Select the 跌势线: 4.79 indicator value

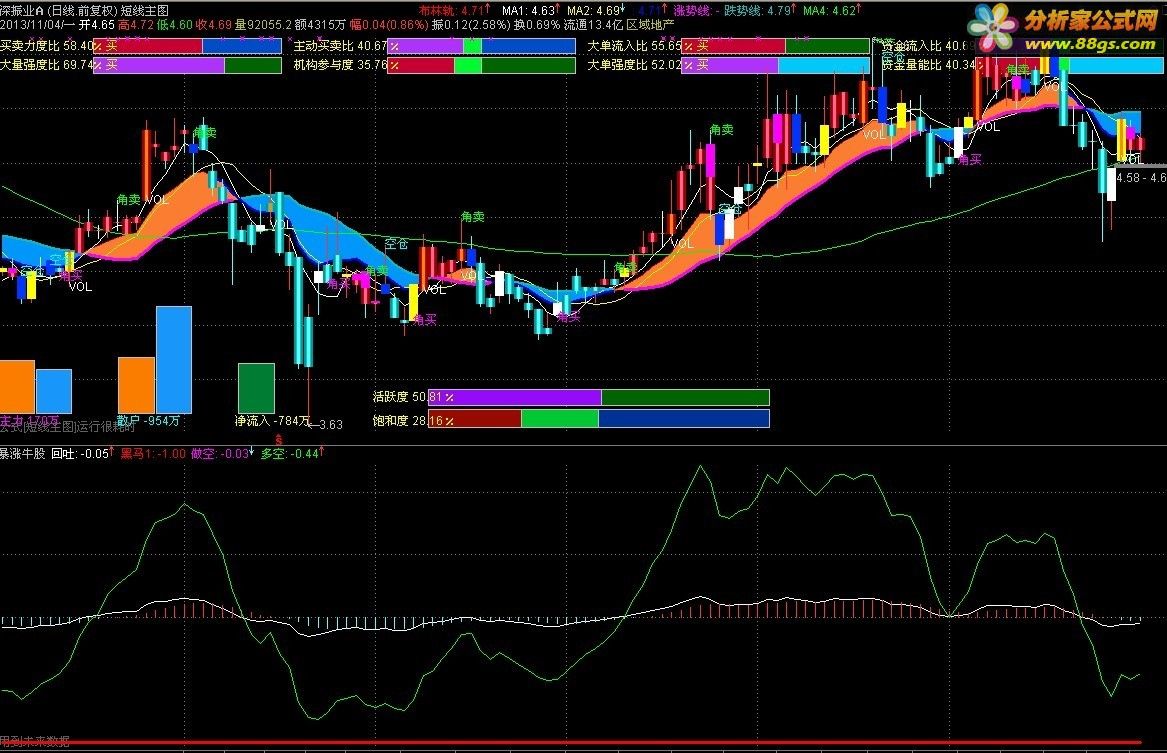pyautogui.click(x=759, y=10)
